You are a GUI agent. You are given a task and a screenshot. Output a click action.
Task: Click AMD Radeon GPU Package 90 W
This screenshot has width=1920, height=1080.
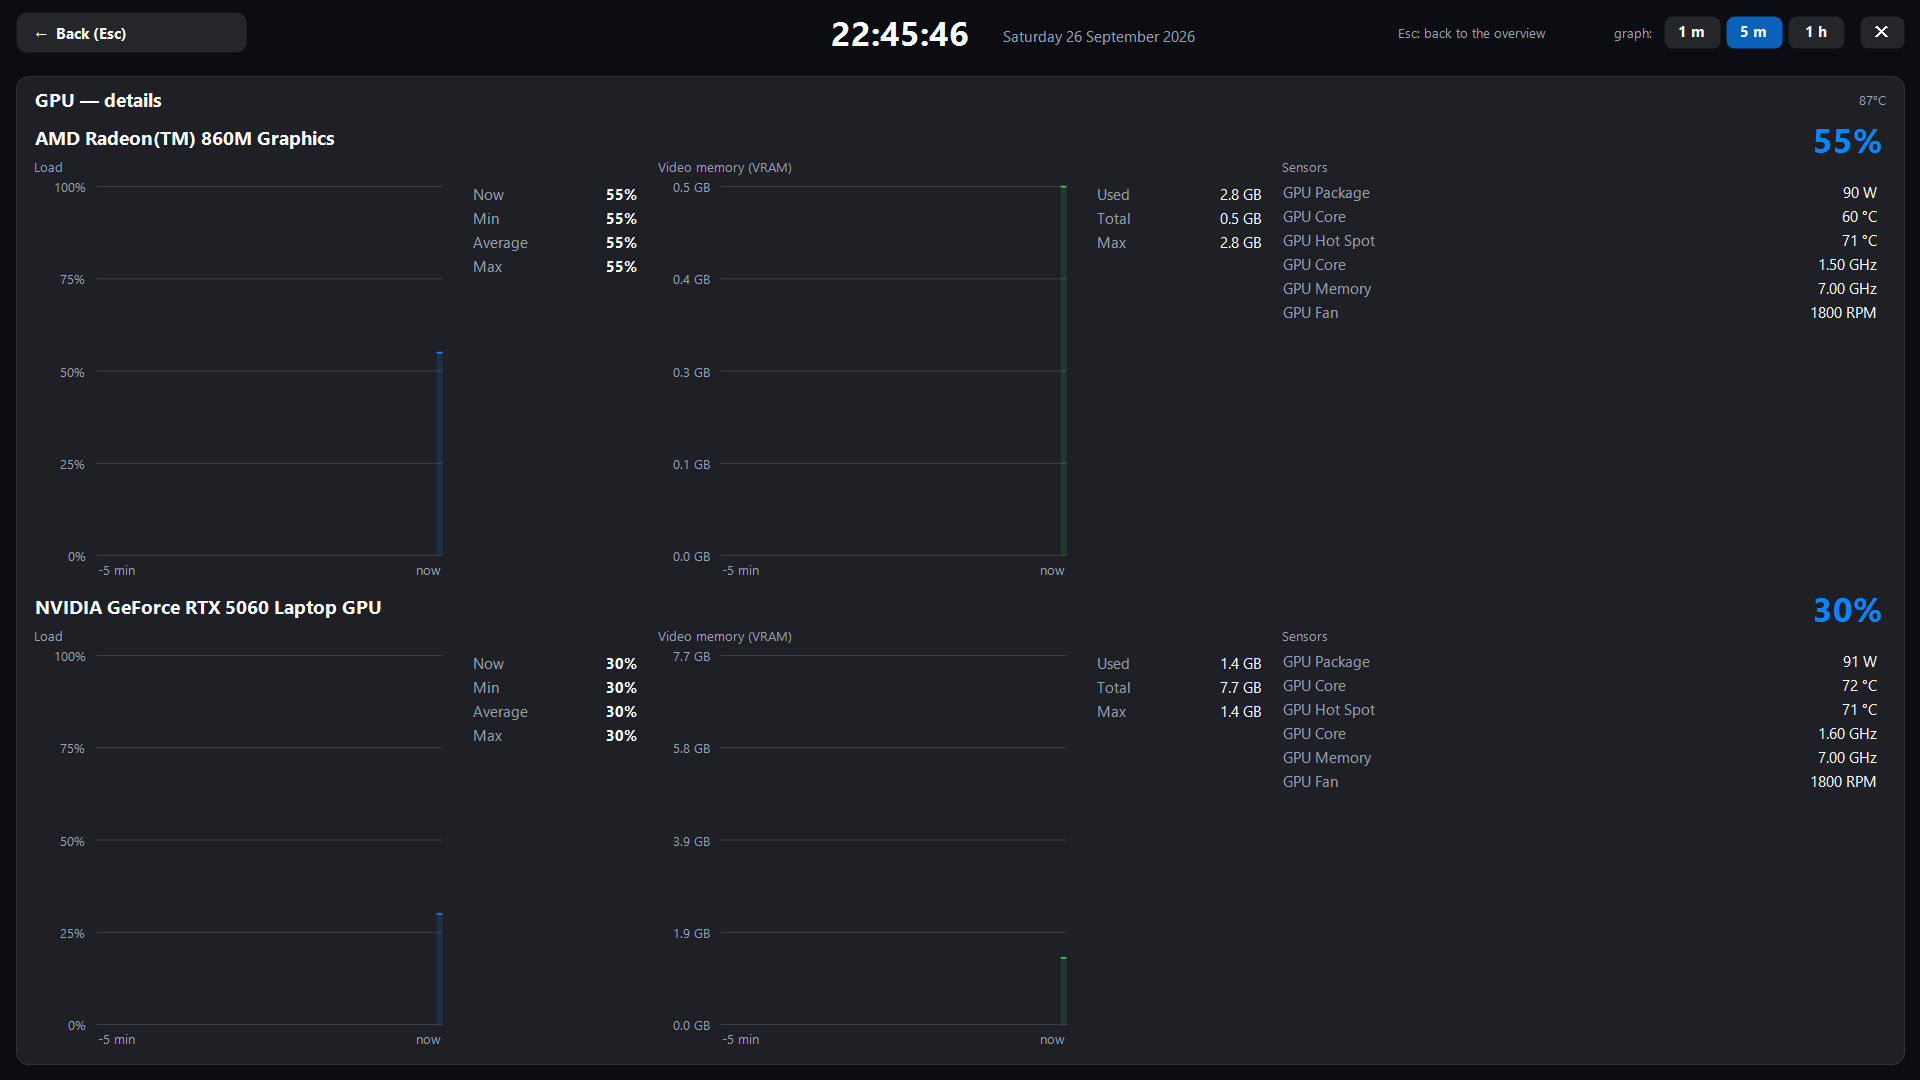pyautogui.click(x=1580, y=193)
